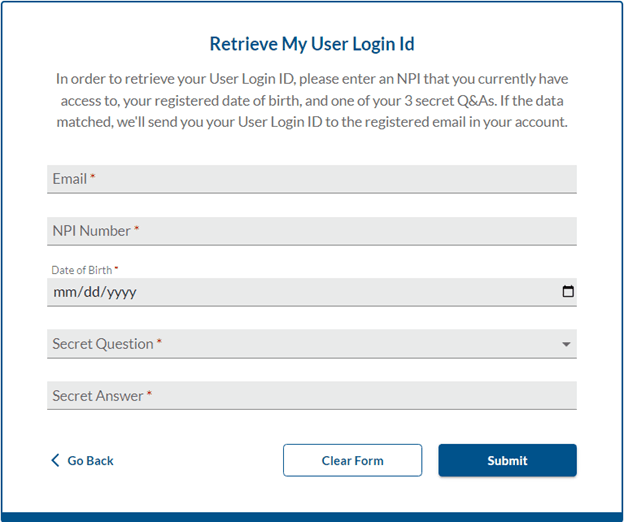Submit the retrieve login ID form

(x=507, y=460)
